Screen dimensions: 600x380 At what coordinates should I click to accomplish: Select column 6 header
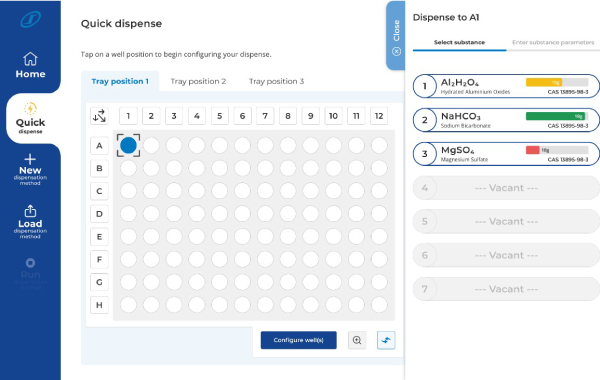tap(242, 116)
